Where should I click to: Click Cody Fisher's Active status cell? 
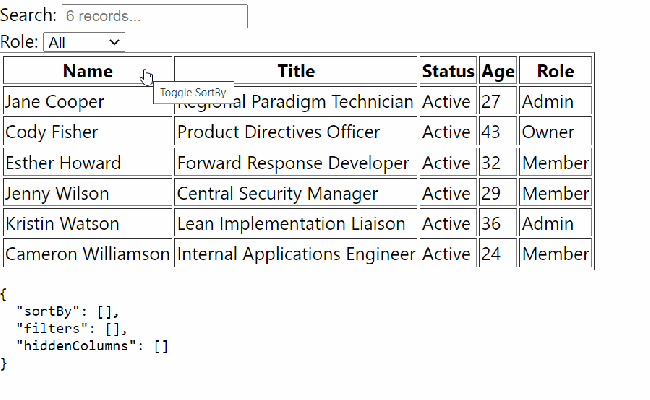coord(448,132)
